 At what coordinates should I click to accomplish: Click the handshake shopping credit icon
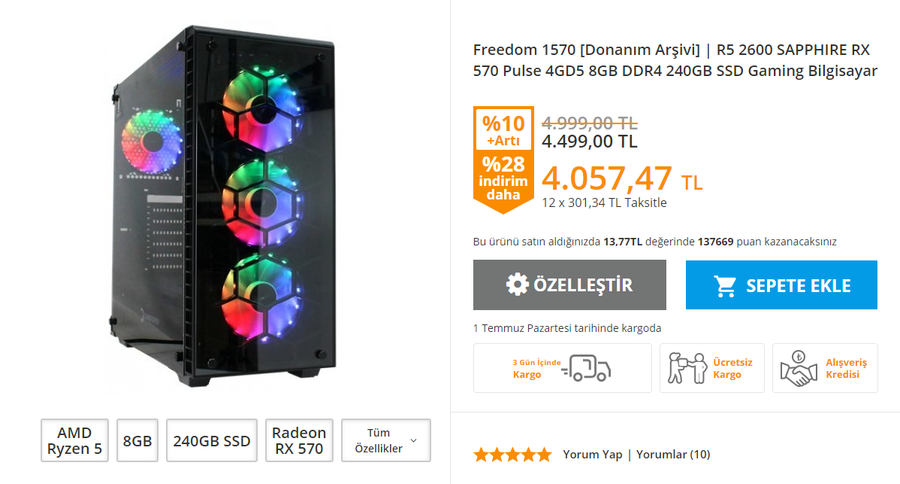pos(798,368)
